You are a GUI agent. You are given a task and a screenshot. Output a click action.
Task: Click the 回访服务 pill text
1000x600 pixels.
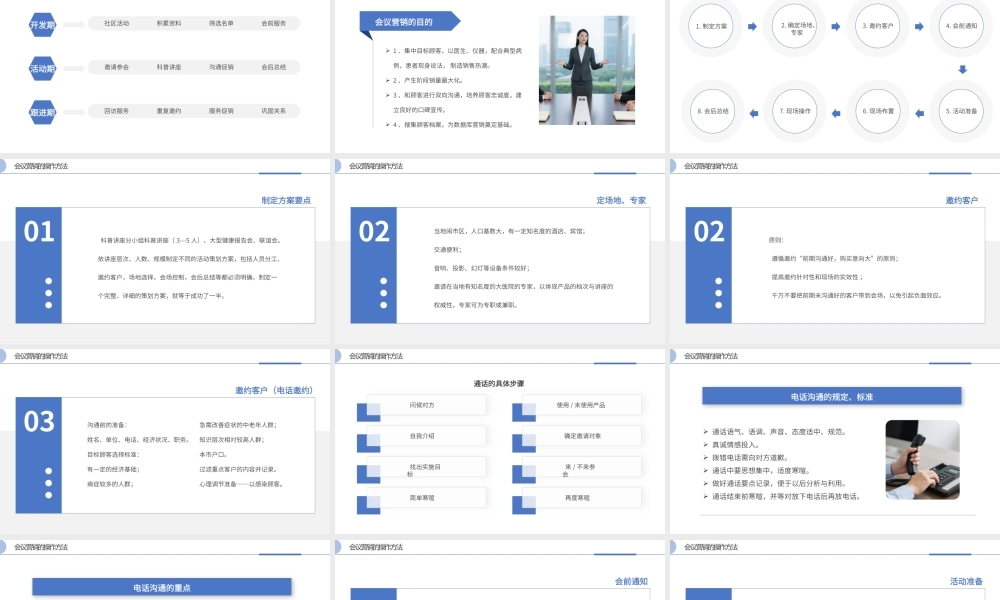coord(117,111)
